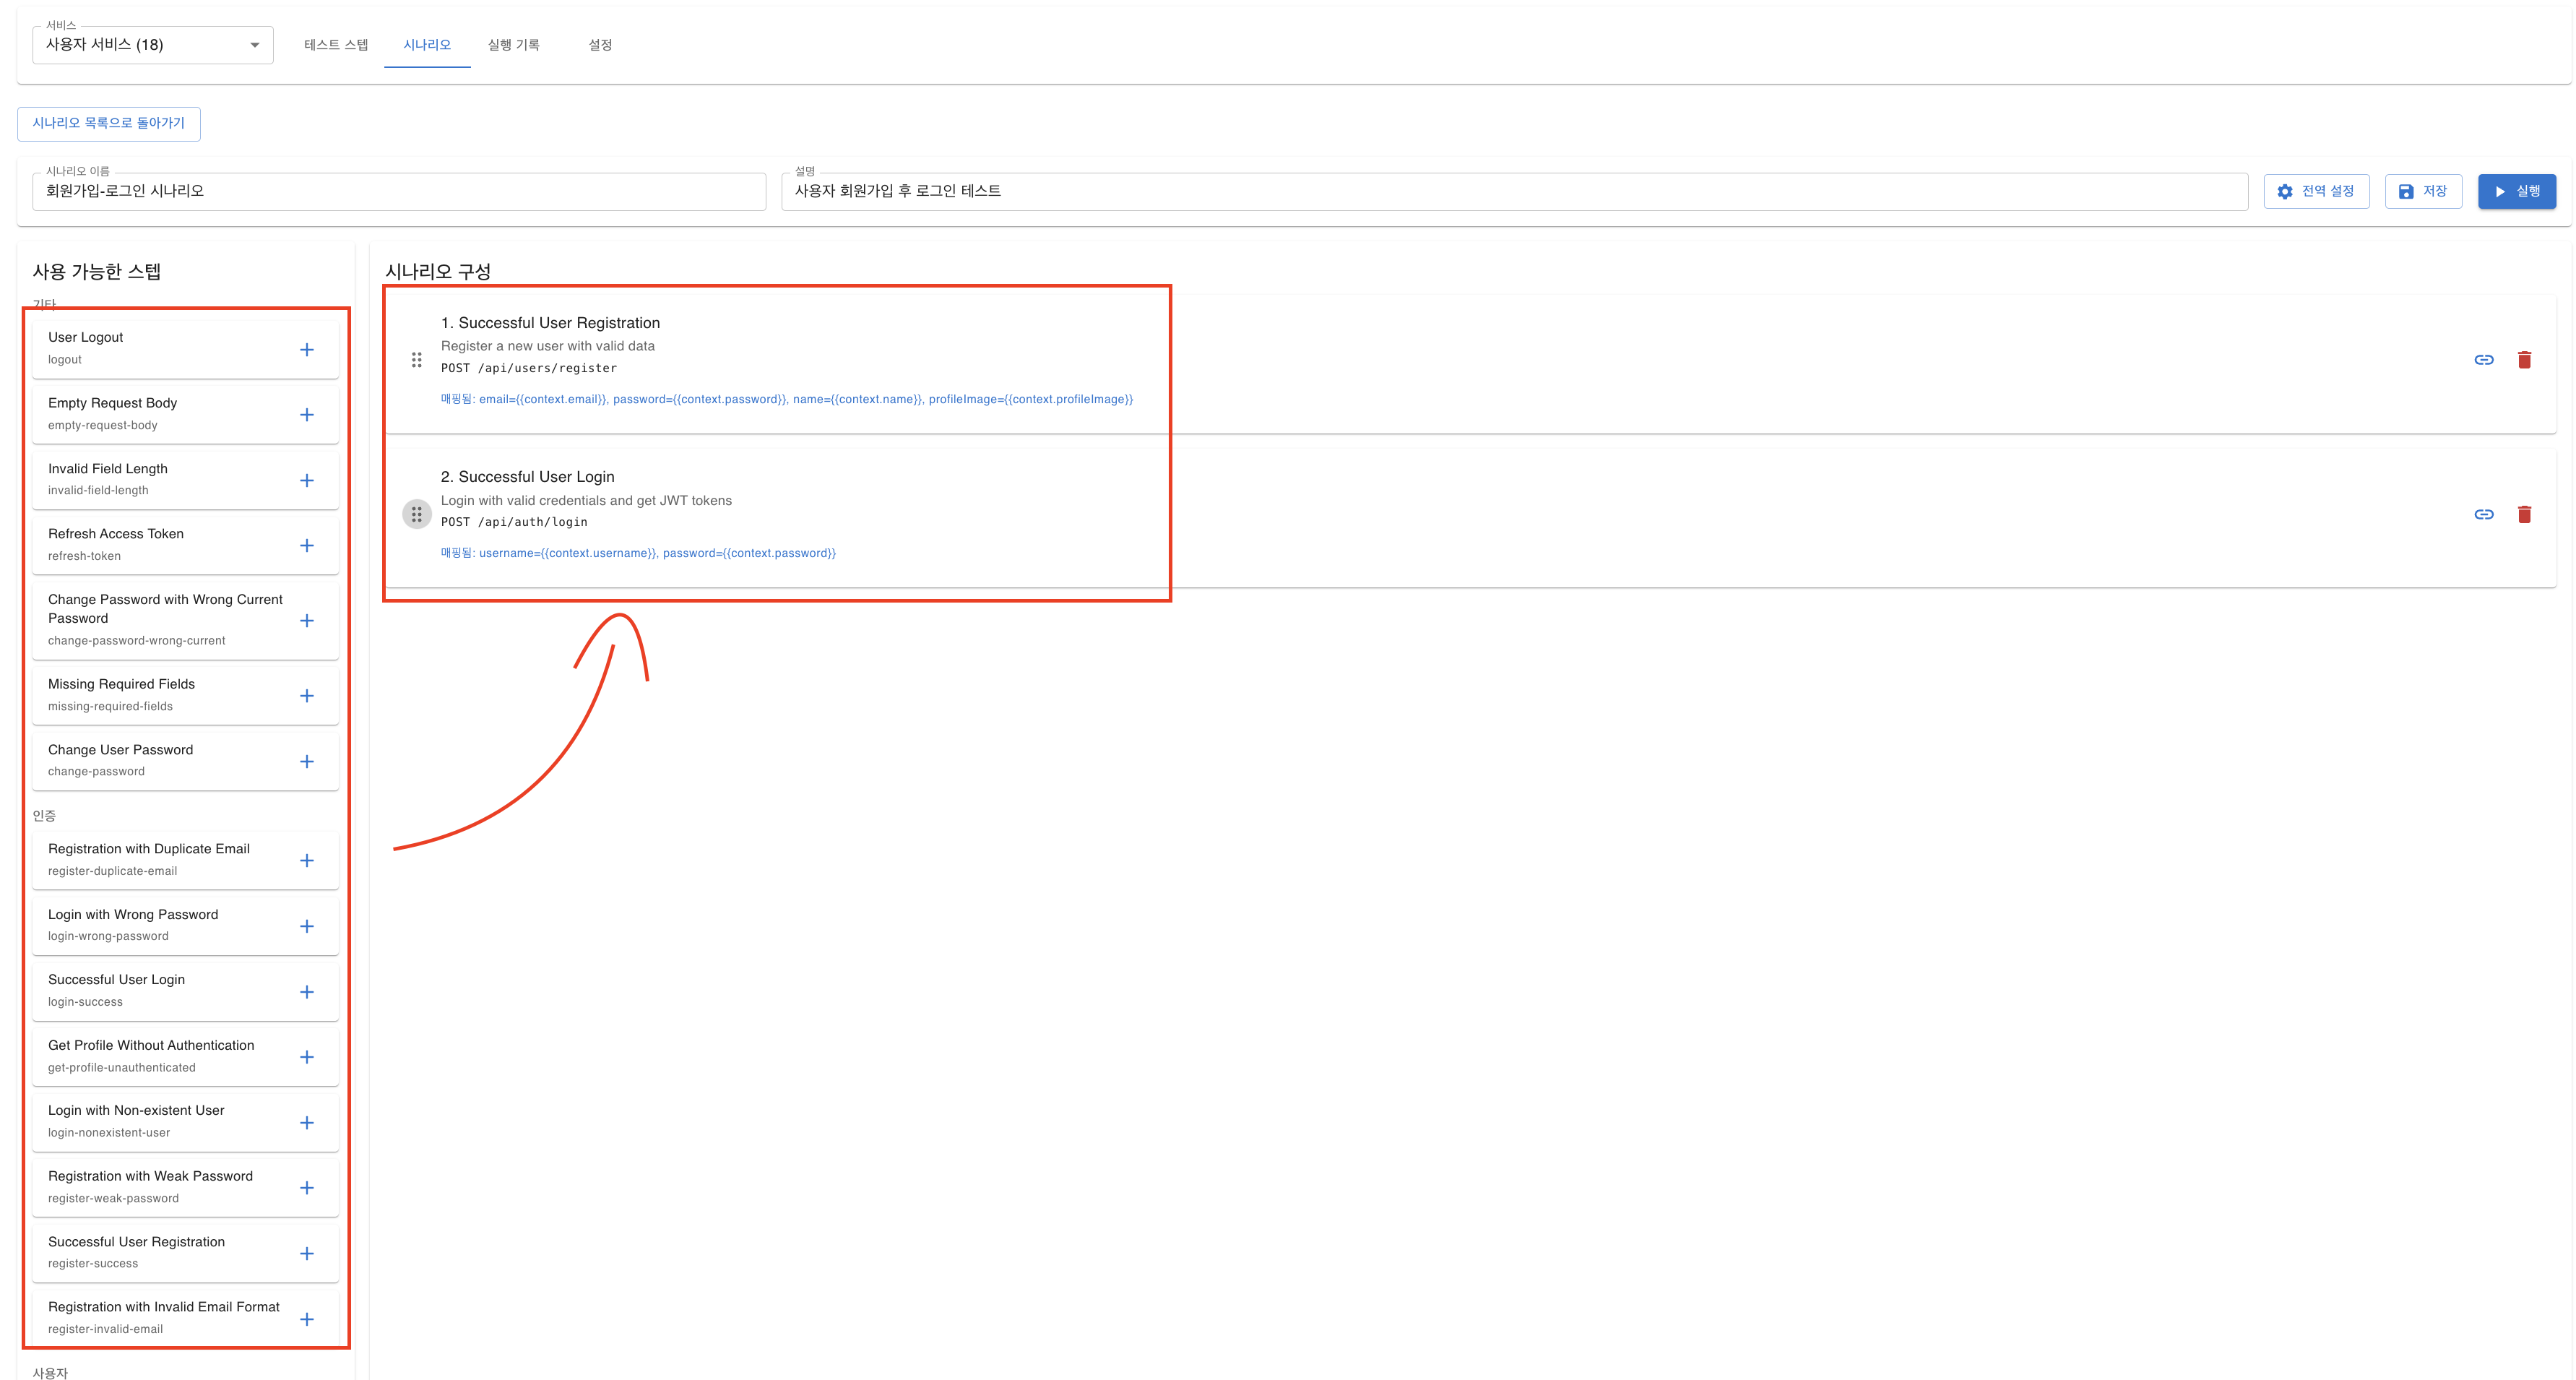Click 시나리오 목록으로 돌아가기 button

click(x=109, y=123)
